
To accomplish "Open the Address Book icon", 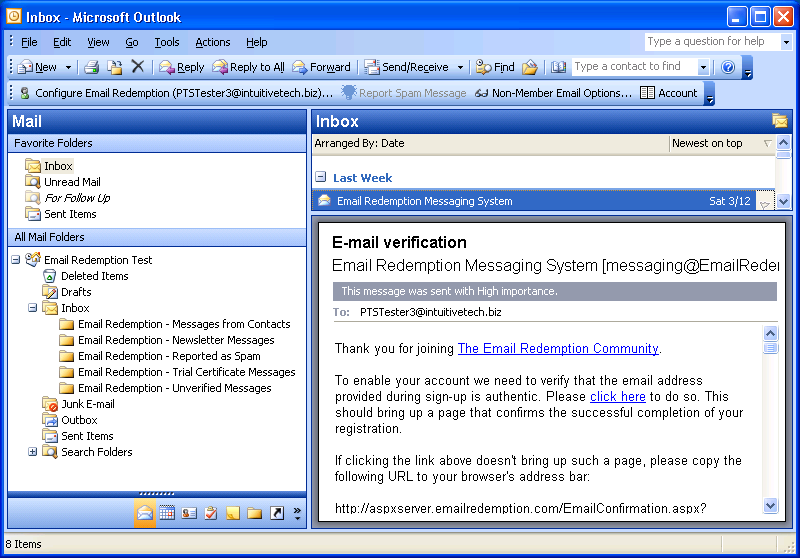I will (558, 67).
